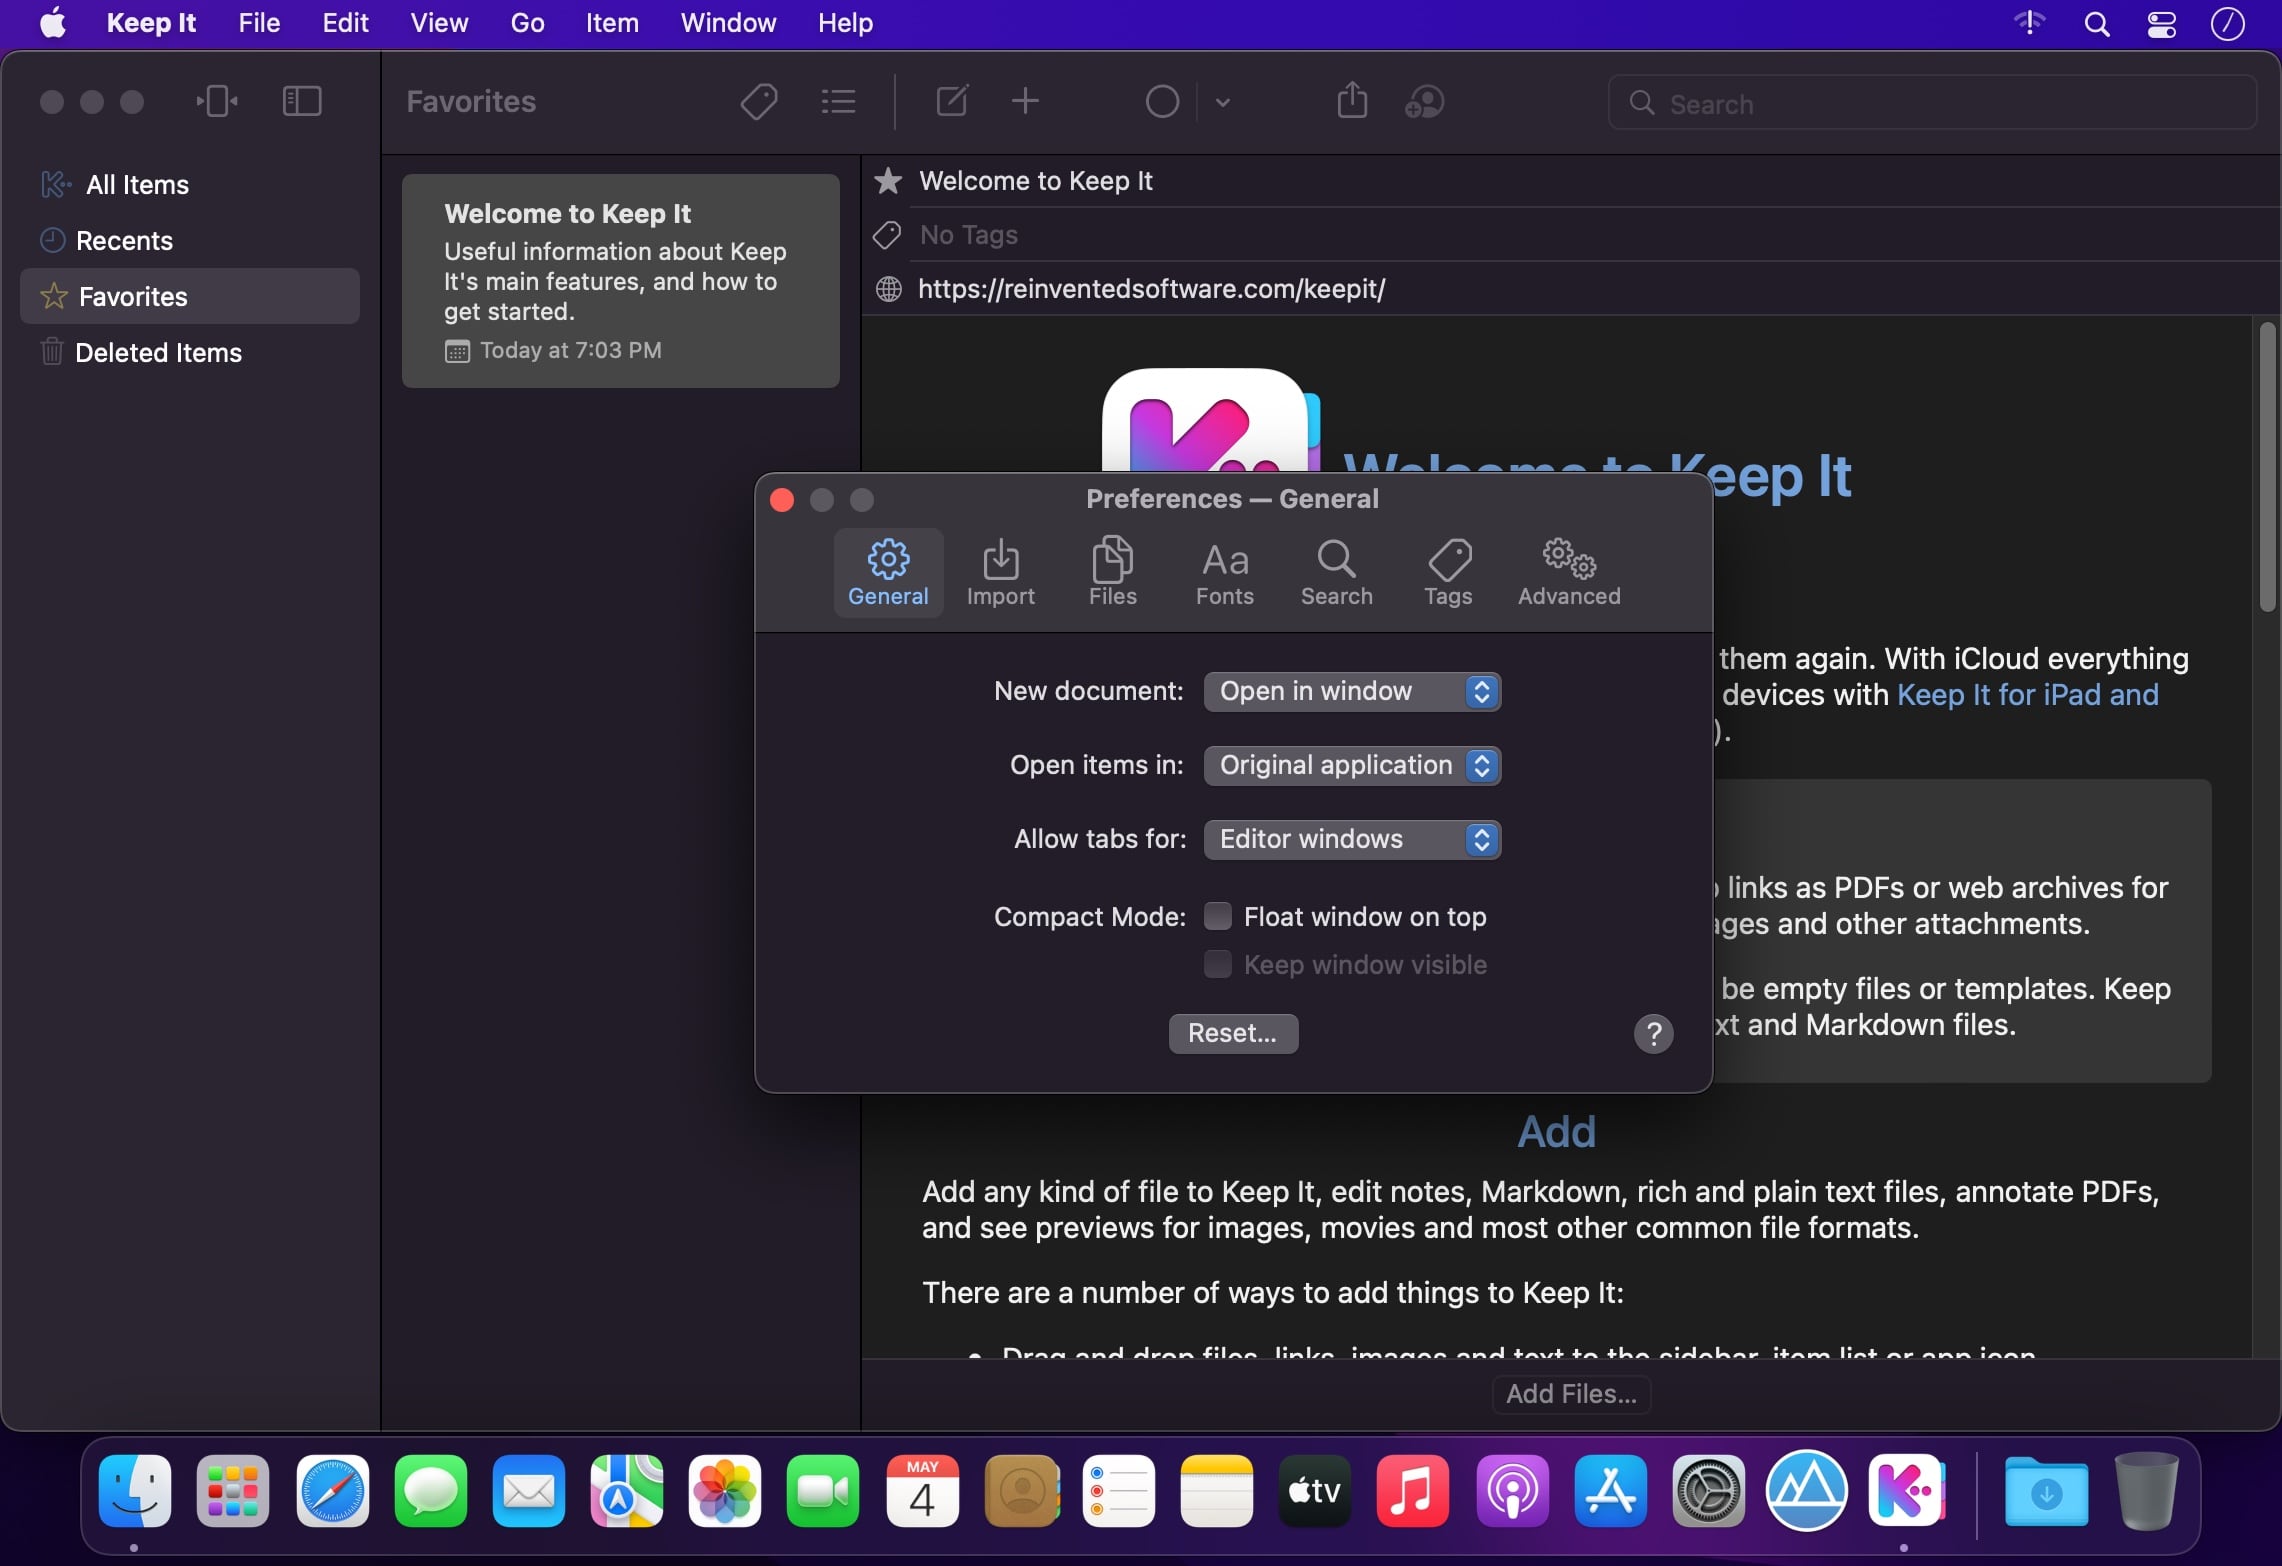The image size is (2282, 1566).
Task: Open the Advanced preferences pane
Action: tap(1568, 572)
